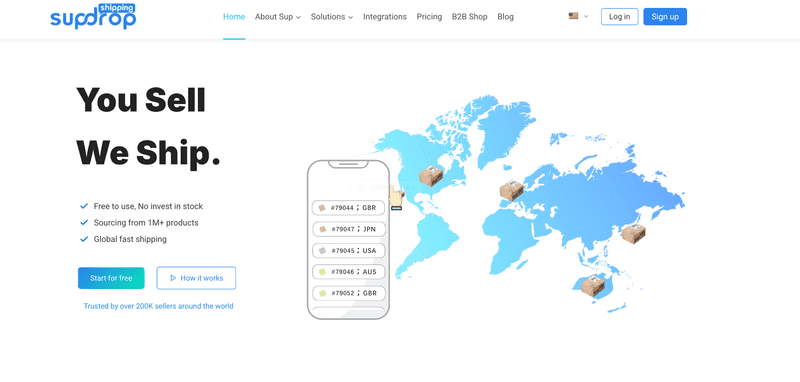
Task: Click Trusted by over 200K sellers text
Action: (x=158, y=306)
